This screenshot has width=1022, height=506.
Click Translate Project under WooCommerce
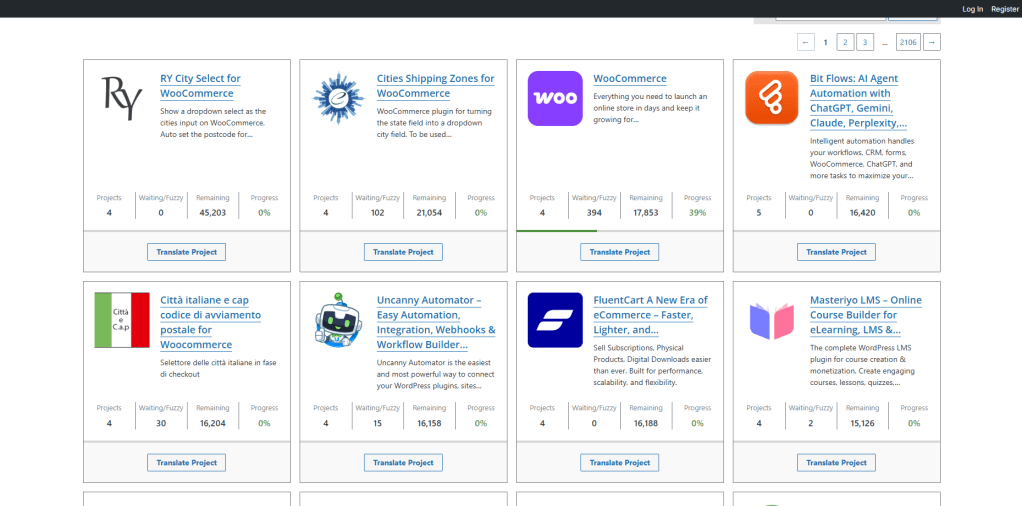pos(619,252)
